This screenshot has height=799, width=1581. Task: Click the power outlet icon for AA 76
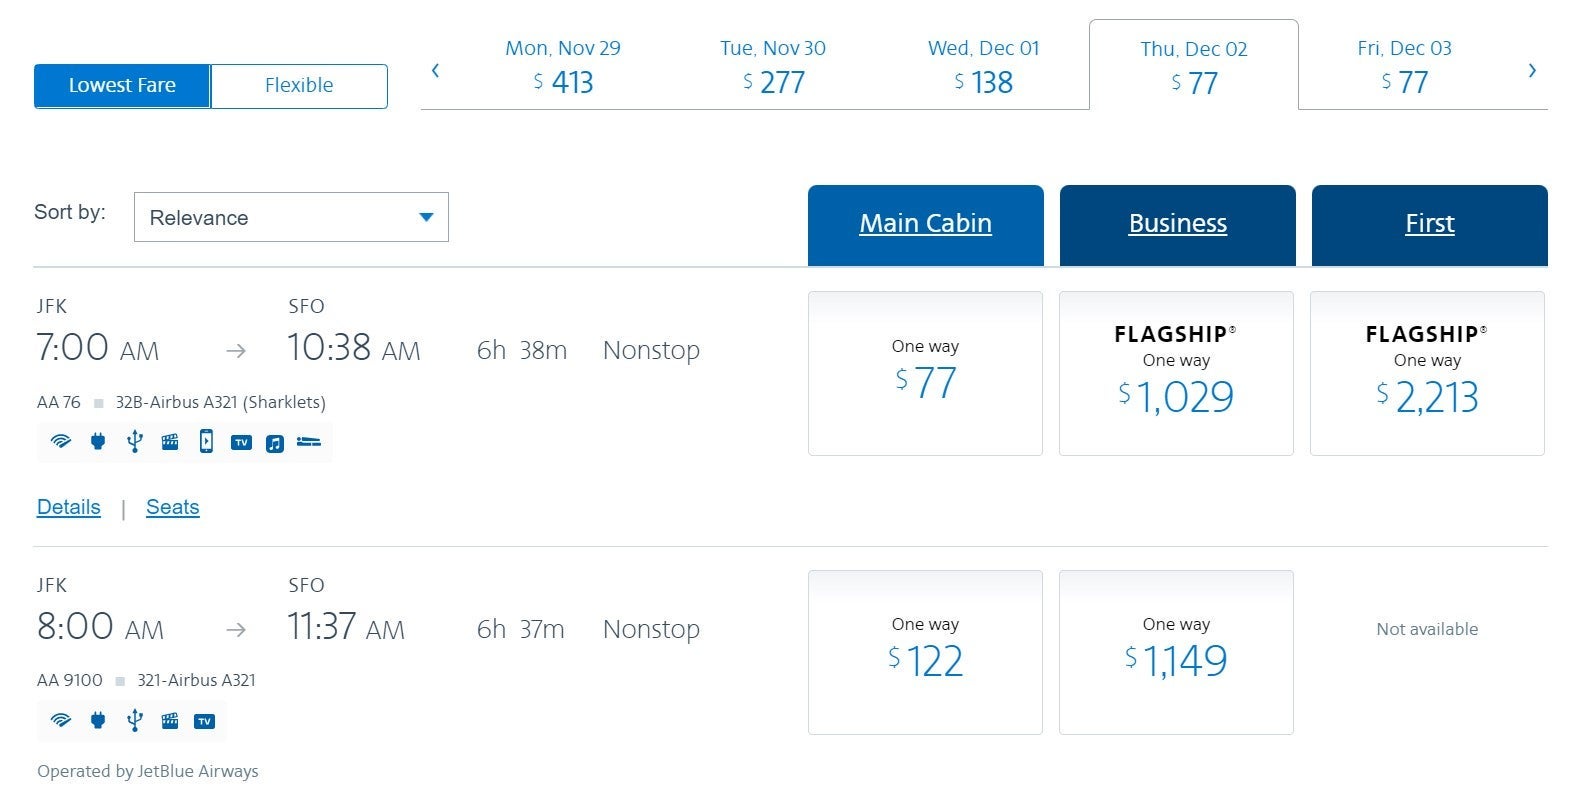[x=98, y=442]
